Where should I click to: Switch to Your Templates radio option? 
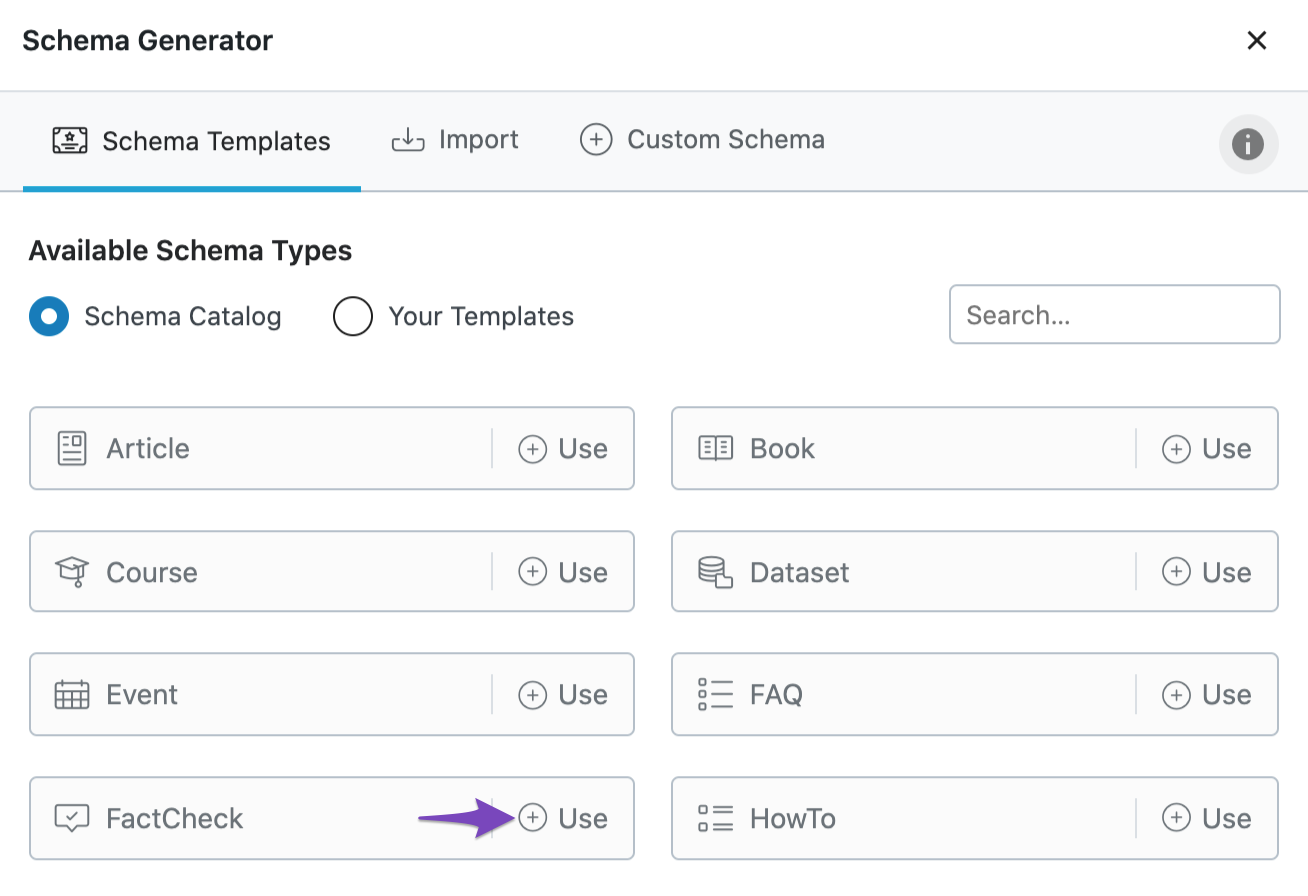pyautogui.click(x=353, y=316)
